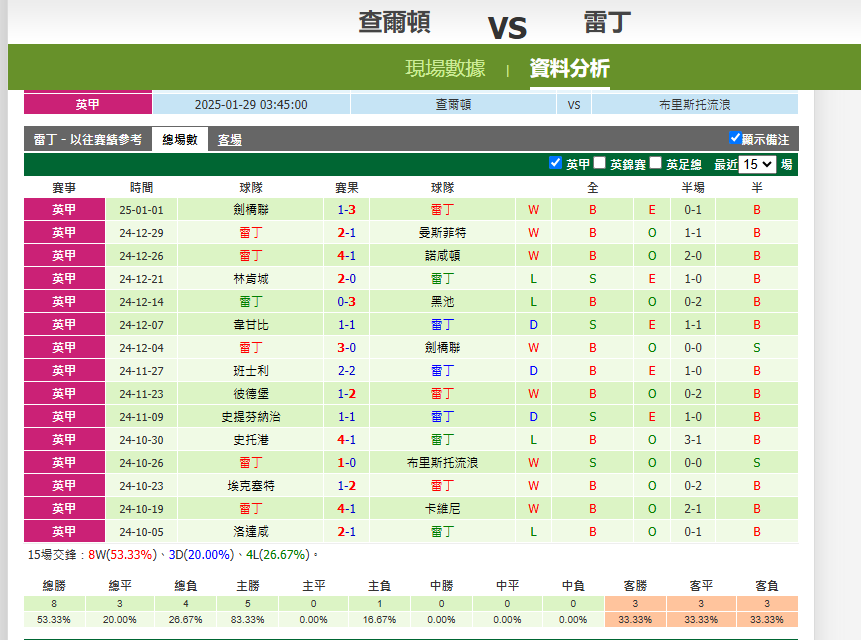Open the 韋甘比 team link
Image resolution: width=861 pixels, height=640 pixels.
(x=251, y=325)
